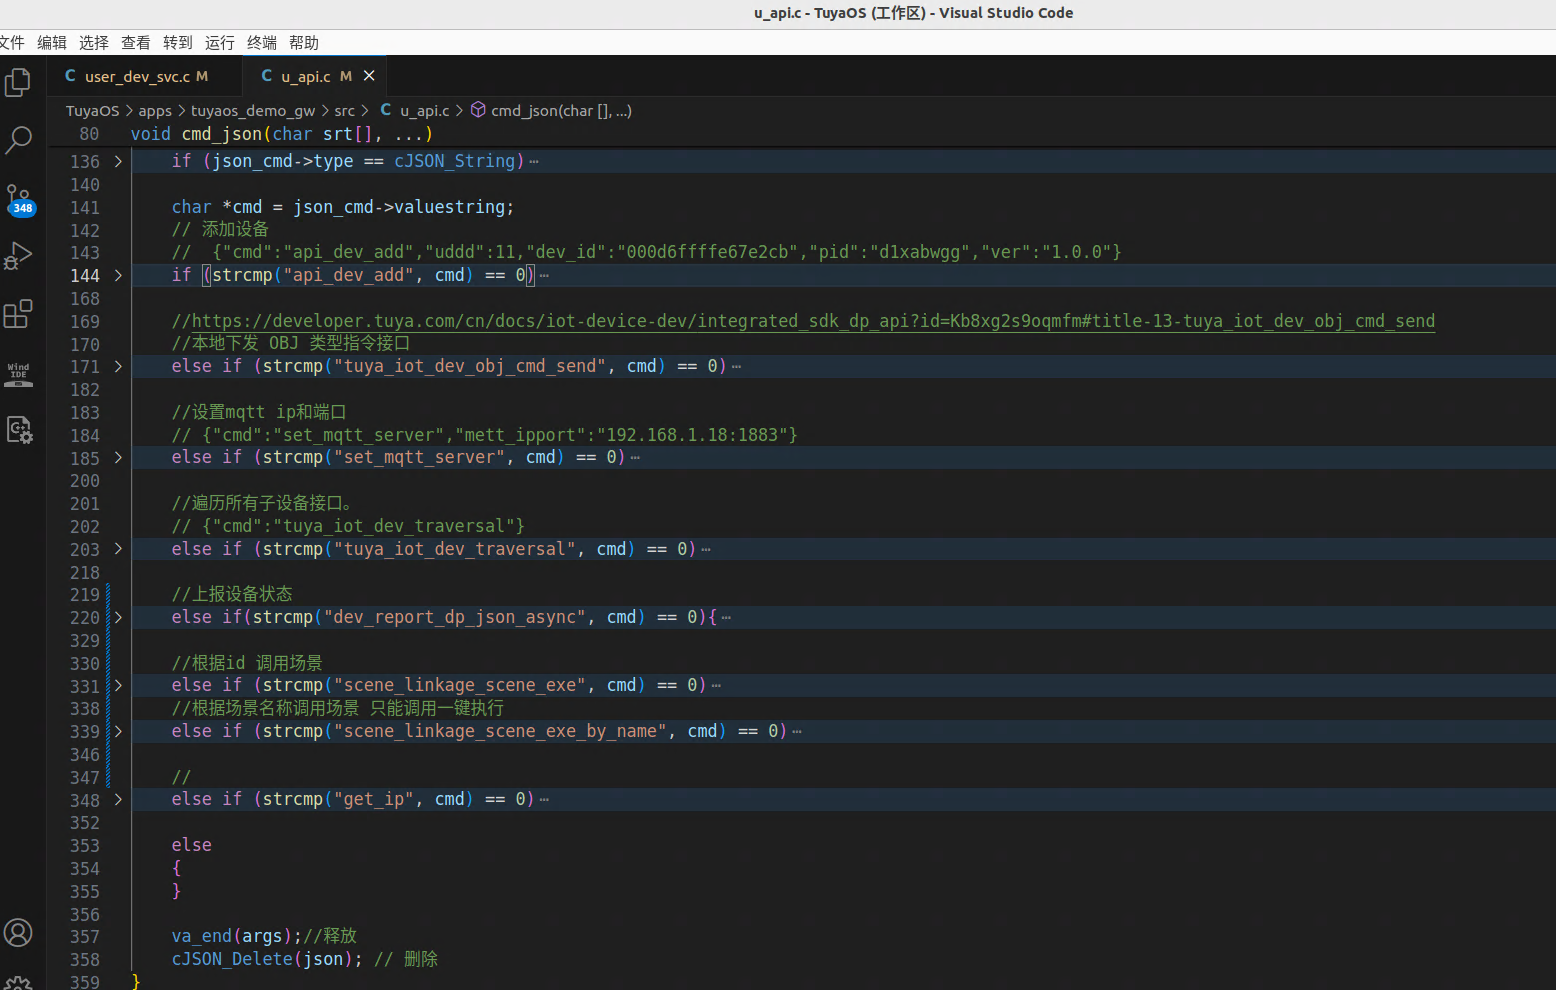Open the 运行 menu
The width and height of the screenshot is (1556, 990).
coord(220,42)
